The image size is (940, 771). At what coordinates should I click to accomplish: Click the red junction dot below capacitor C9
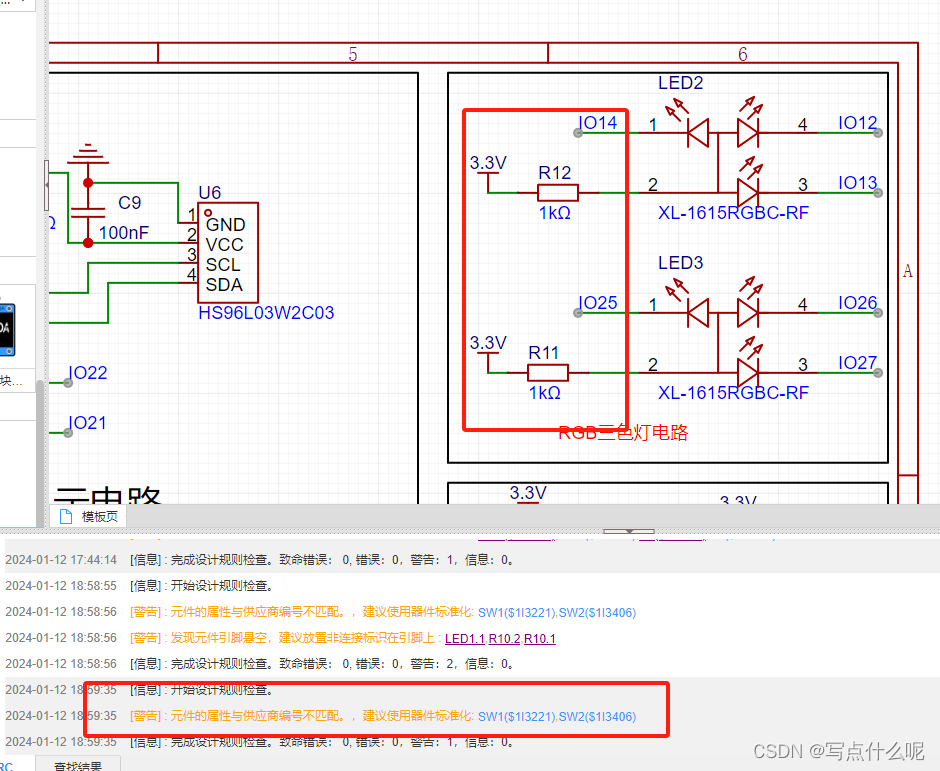click(x=88, y=243)
